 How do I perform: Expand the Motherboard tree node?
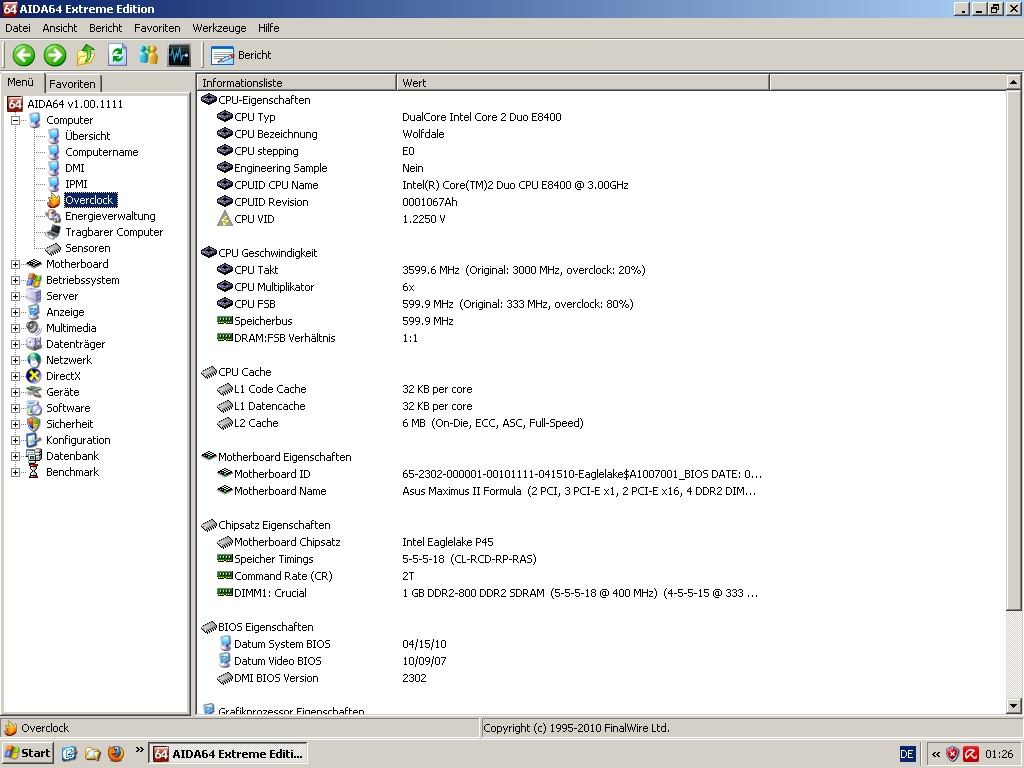click(15, 264)
